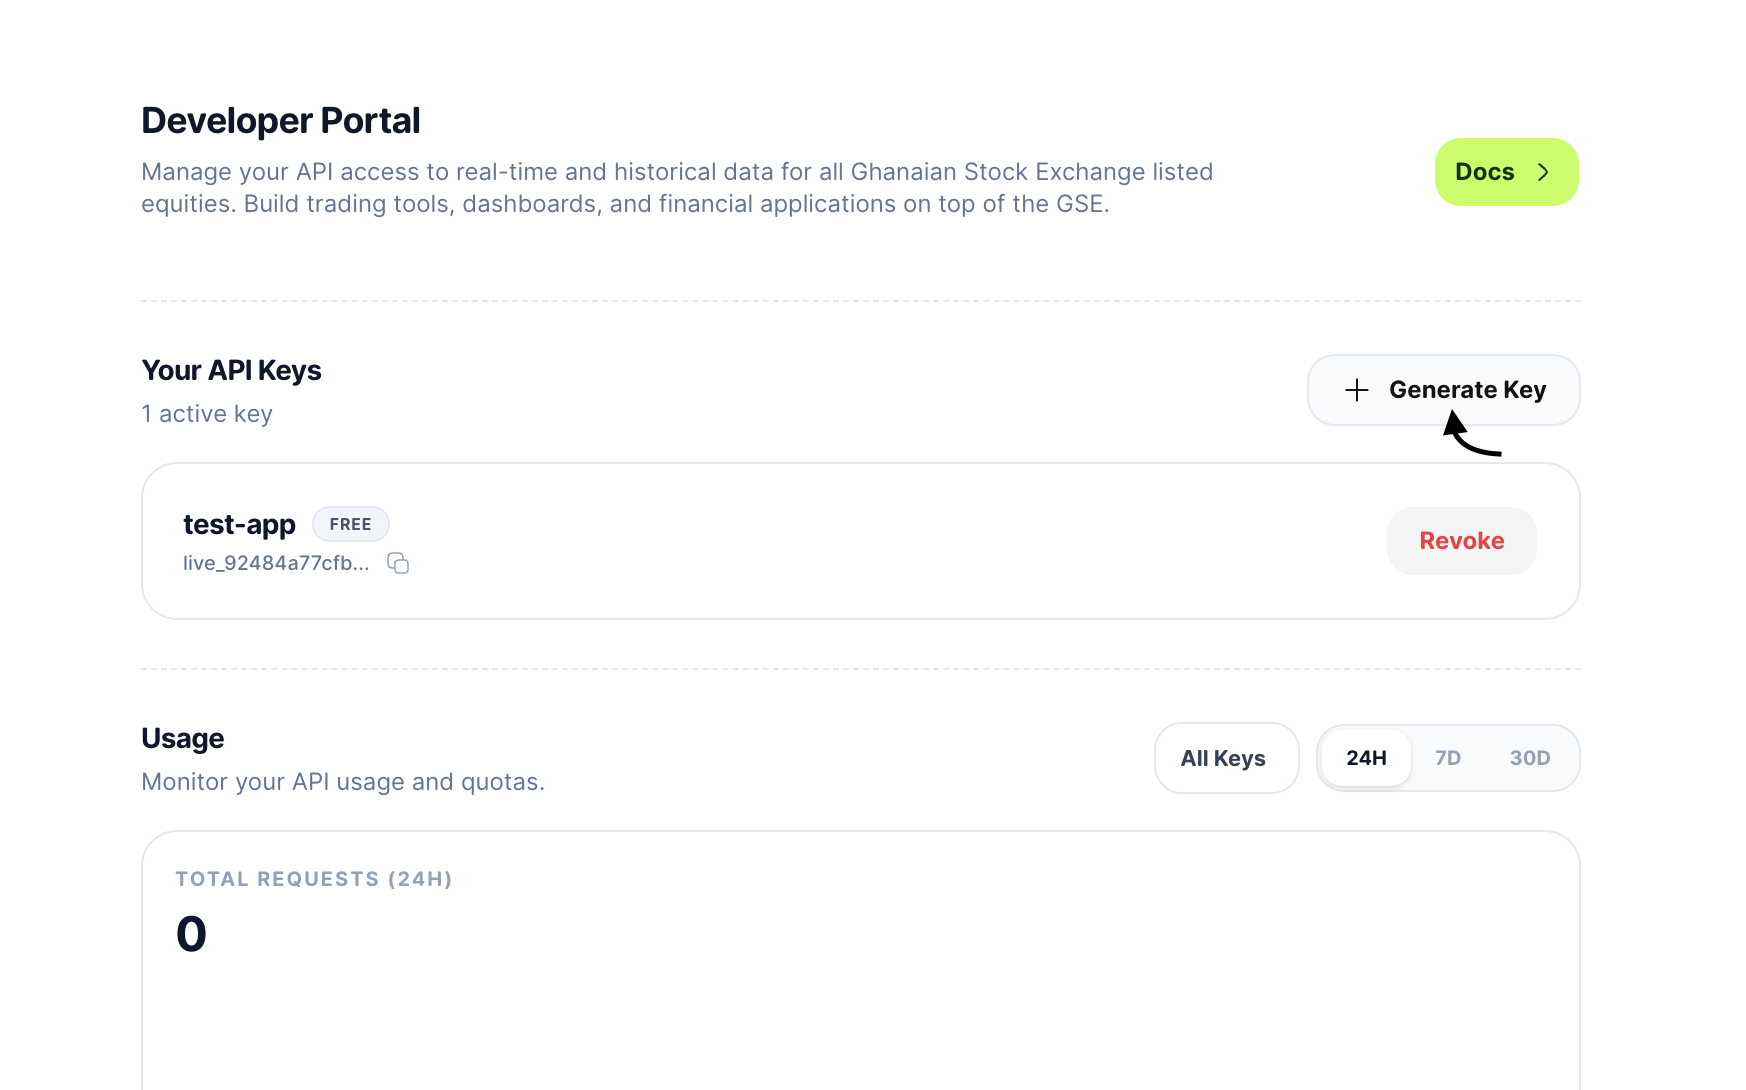Select the 24H usage range
Viewport: 1746px width, 1090px height.
pyautogui.click(x=1366, y=758)
